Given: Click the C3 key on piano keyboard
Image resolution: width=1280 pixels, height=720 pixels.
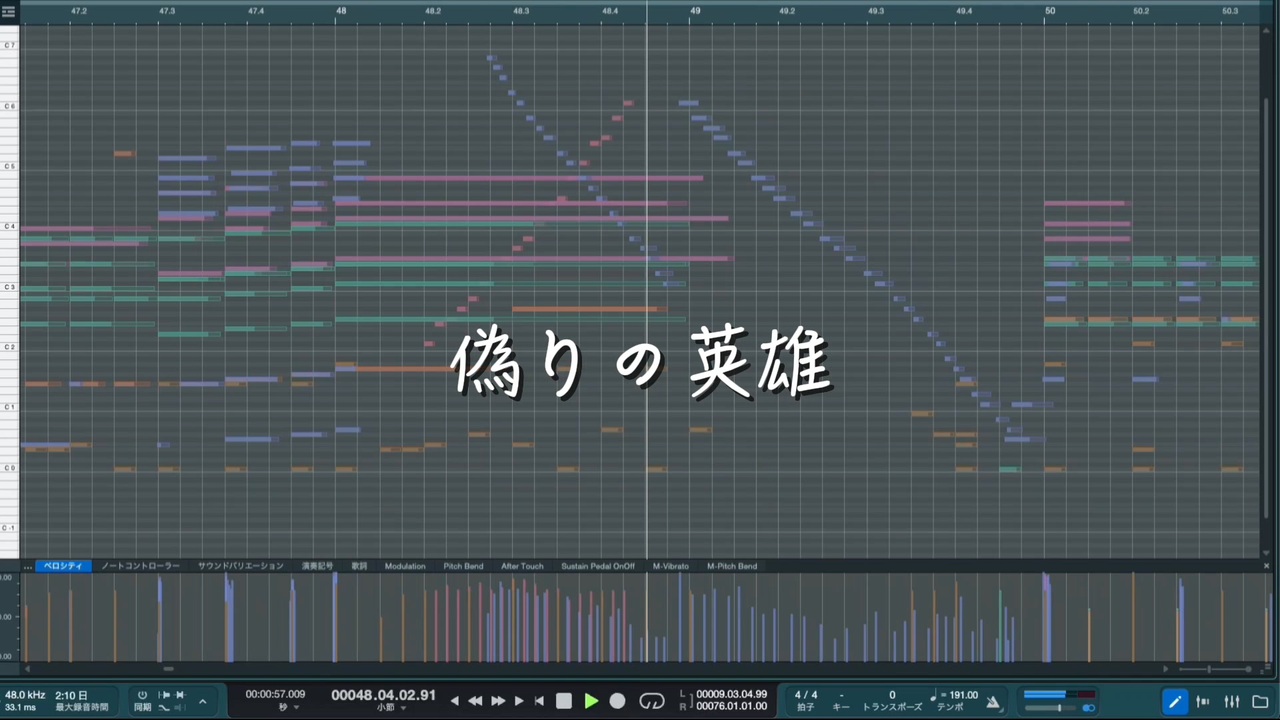Looking at the screenshot, I should pos(10,287).
